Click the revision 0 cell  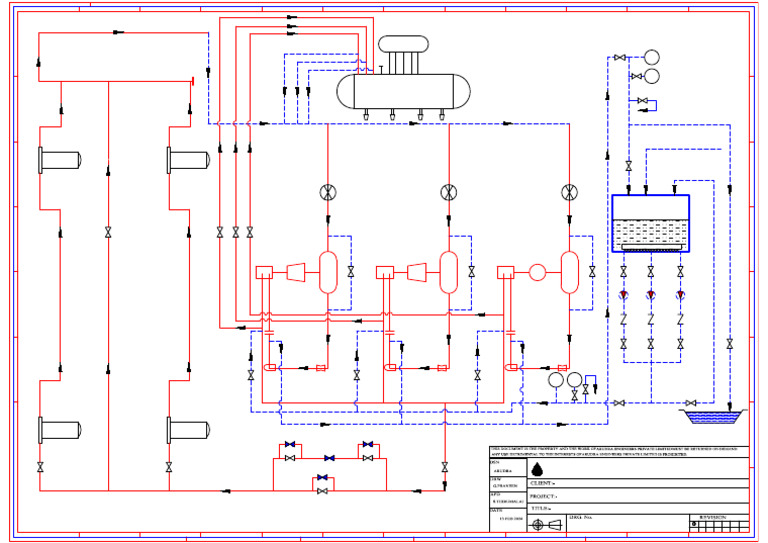pyautogui.click(x=694, y=524)
